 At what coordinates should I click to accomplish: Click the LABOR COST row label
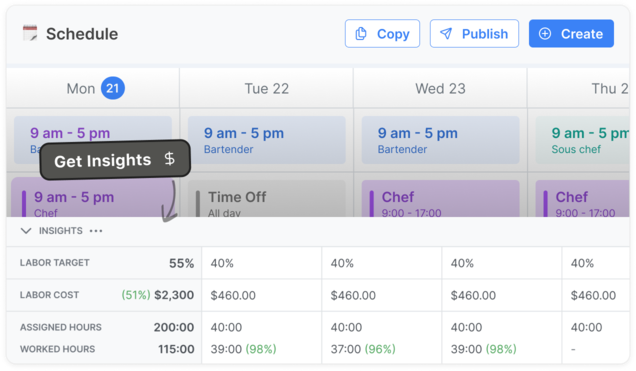[49, 295]
